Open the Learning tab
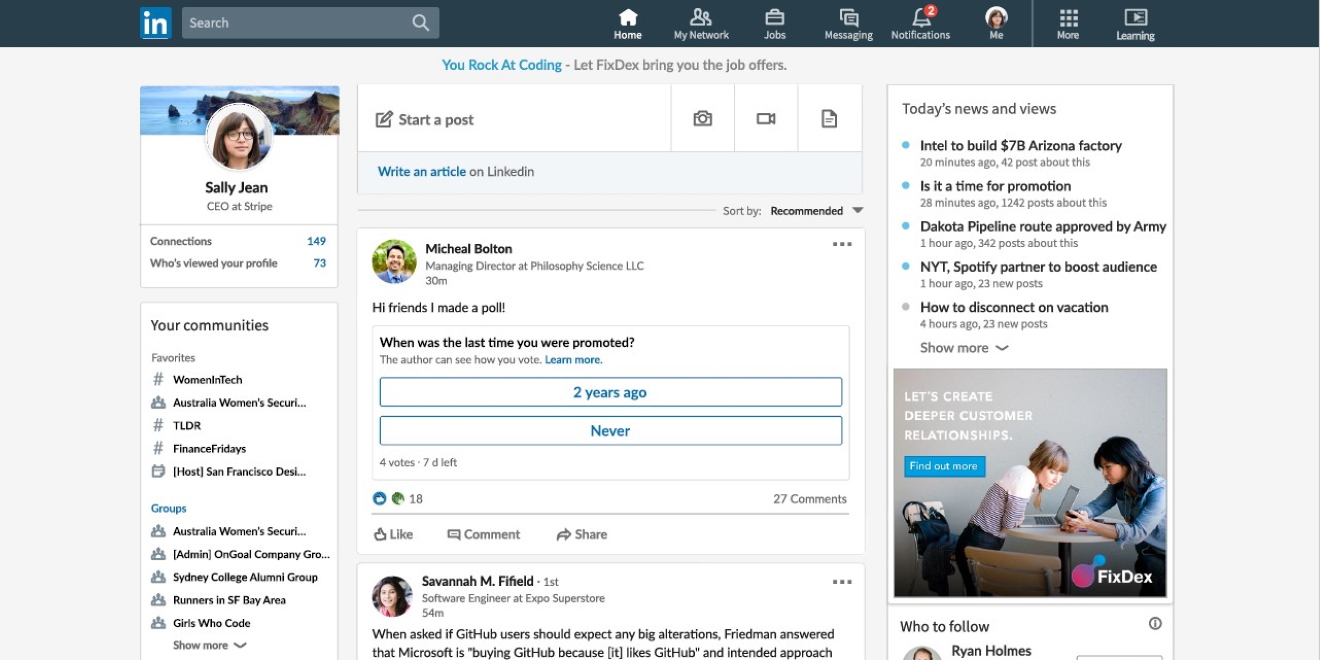The height and width of the screenshot is (660, 1320). [1135, 24]
